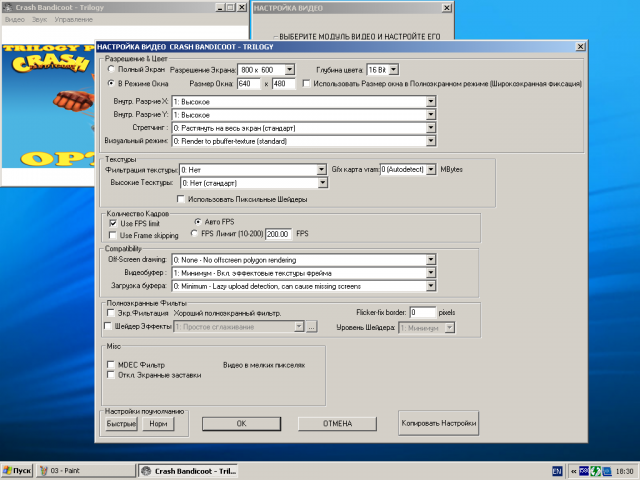Open the Пуск start button
The image size is (640, 480).
coord(17,471)
